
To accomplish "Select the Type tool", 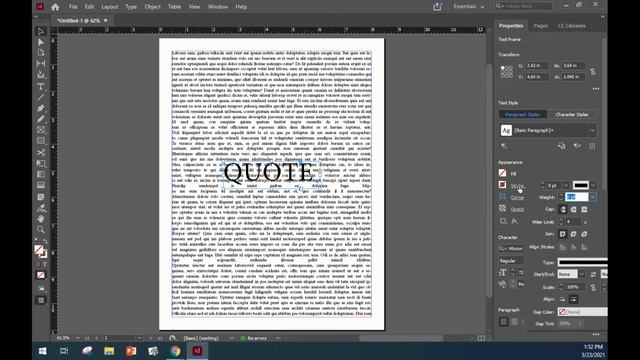I will 40,86.
